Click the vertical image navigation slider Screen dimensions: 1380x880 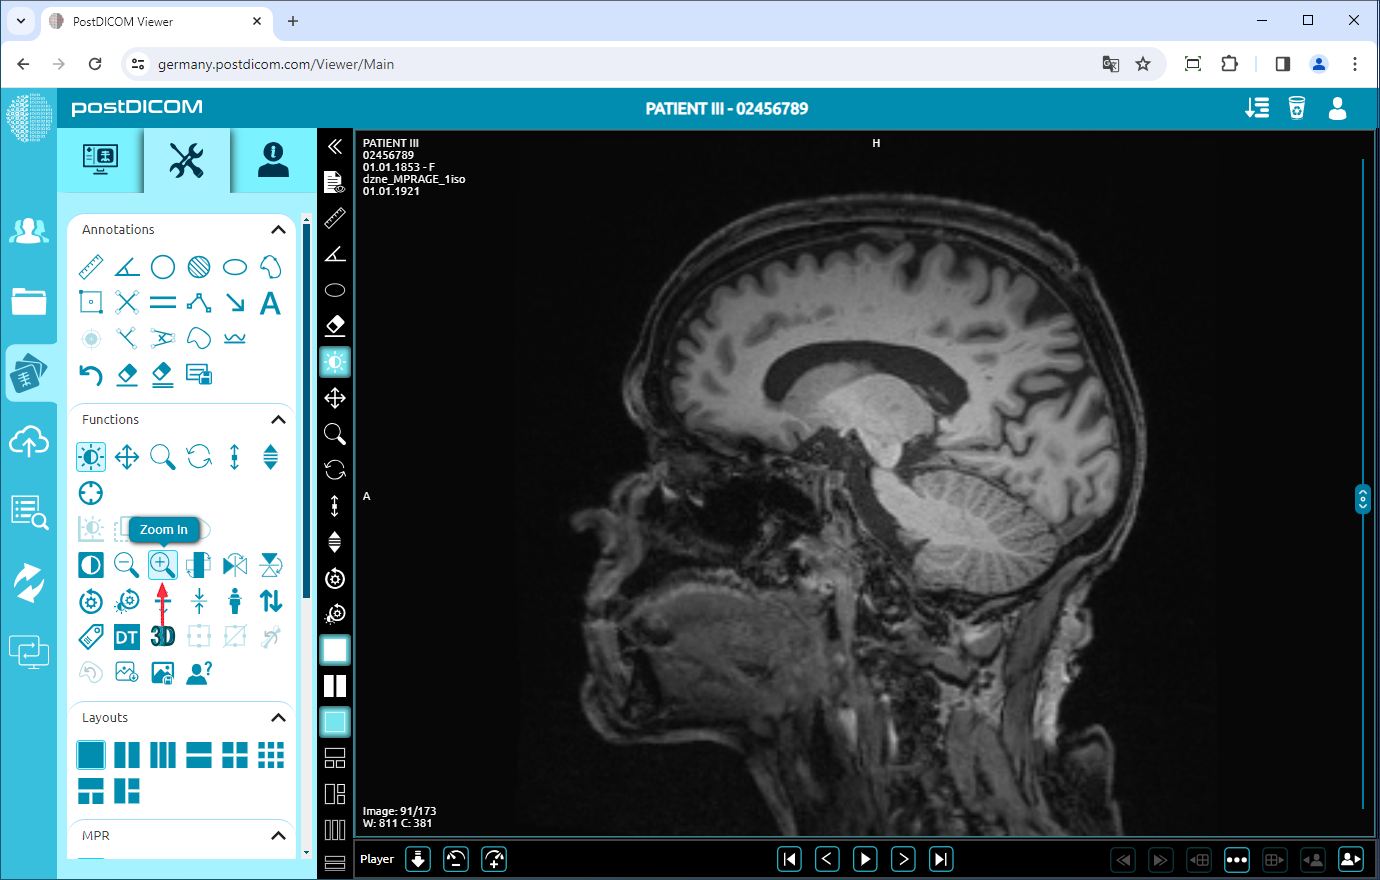click(x=1362, y=498)
